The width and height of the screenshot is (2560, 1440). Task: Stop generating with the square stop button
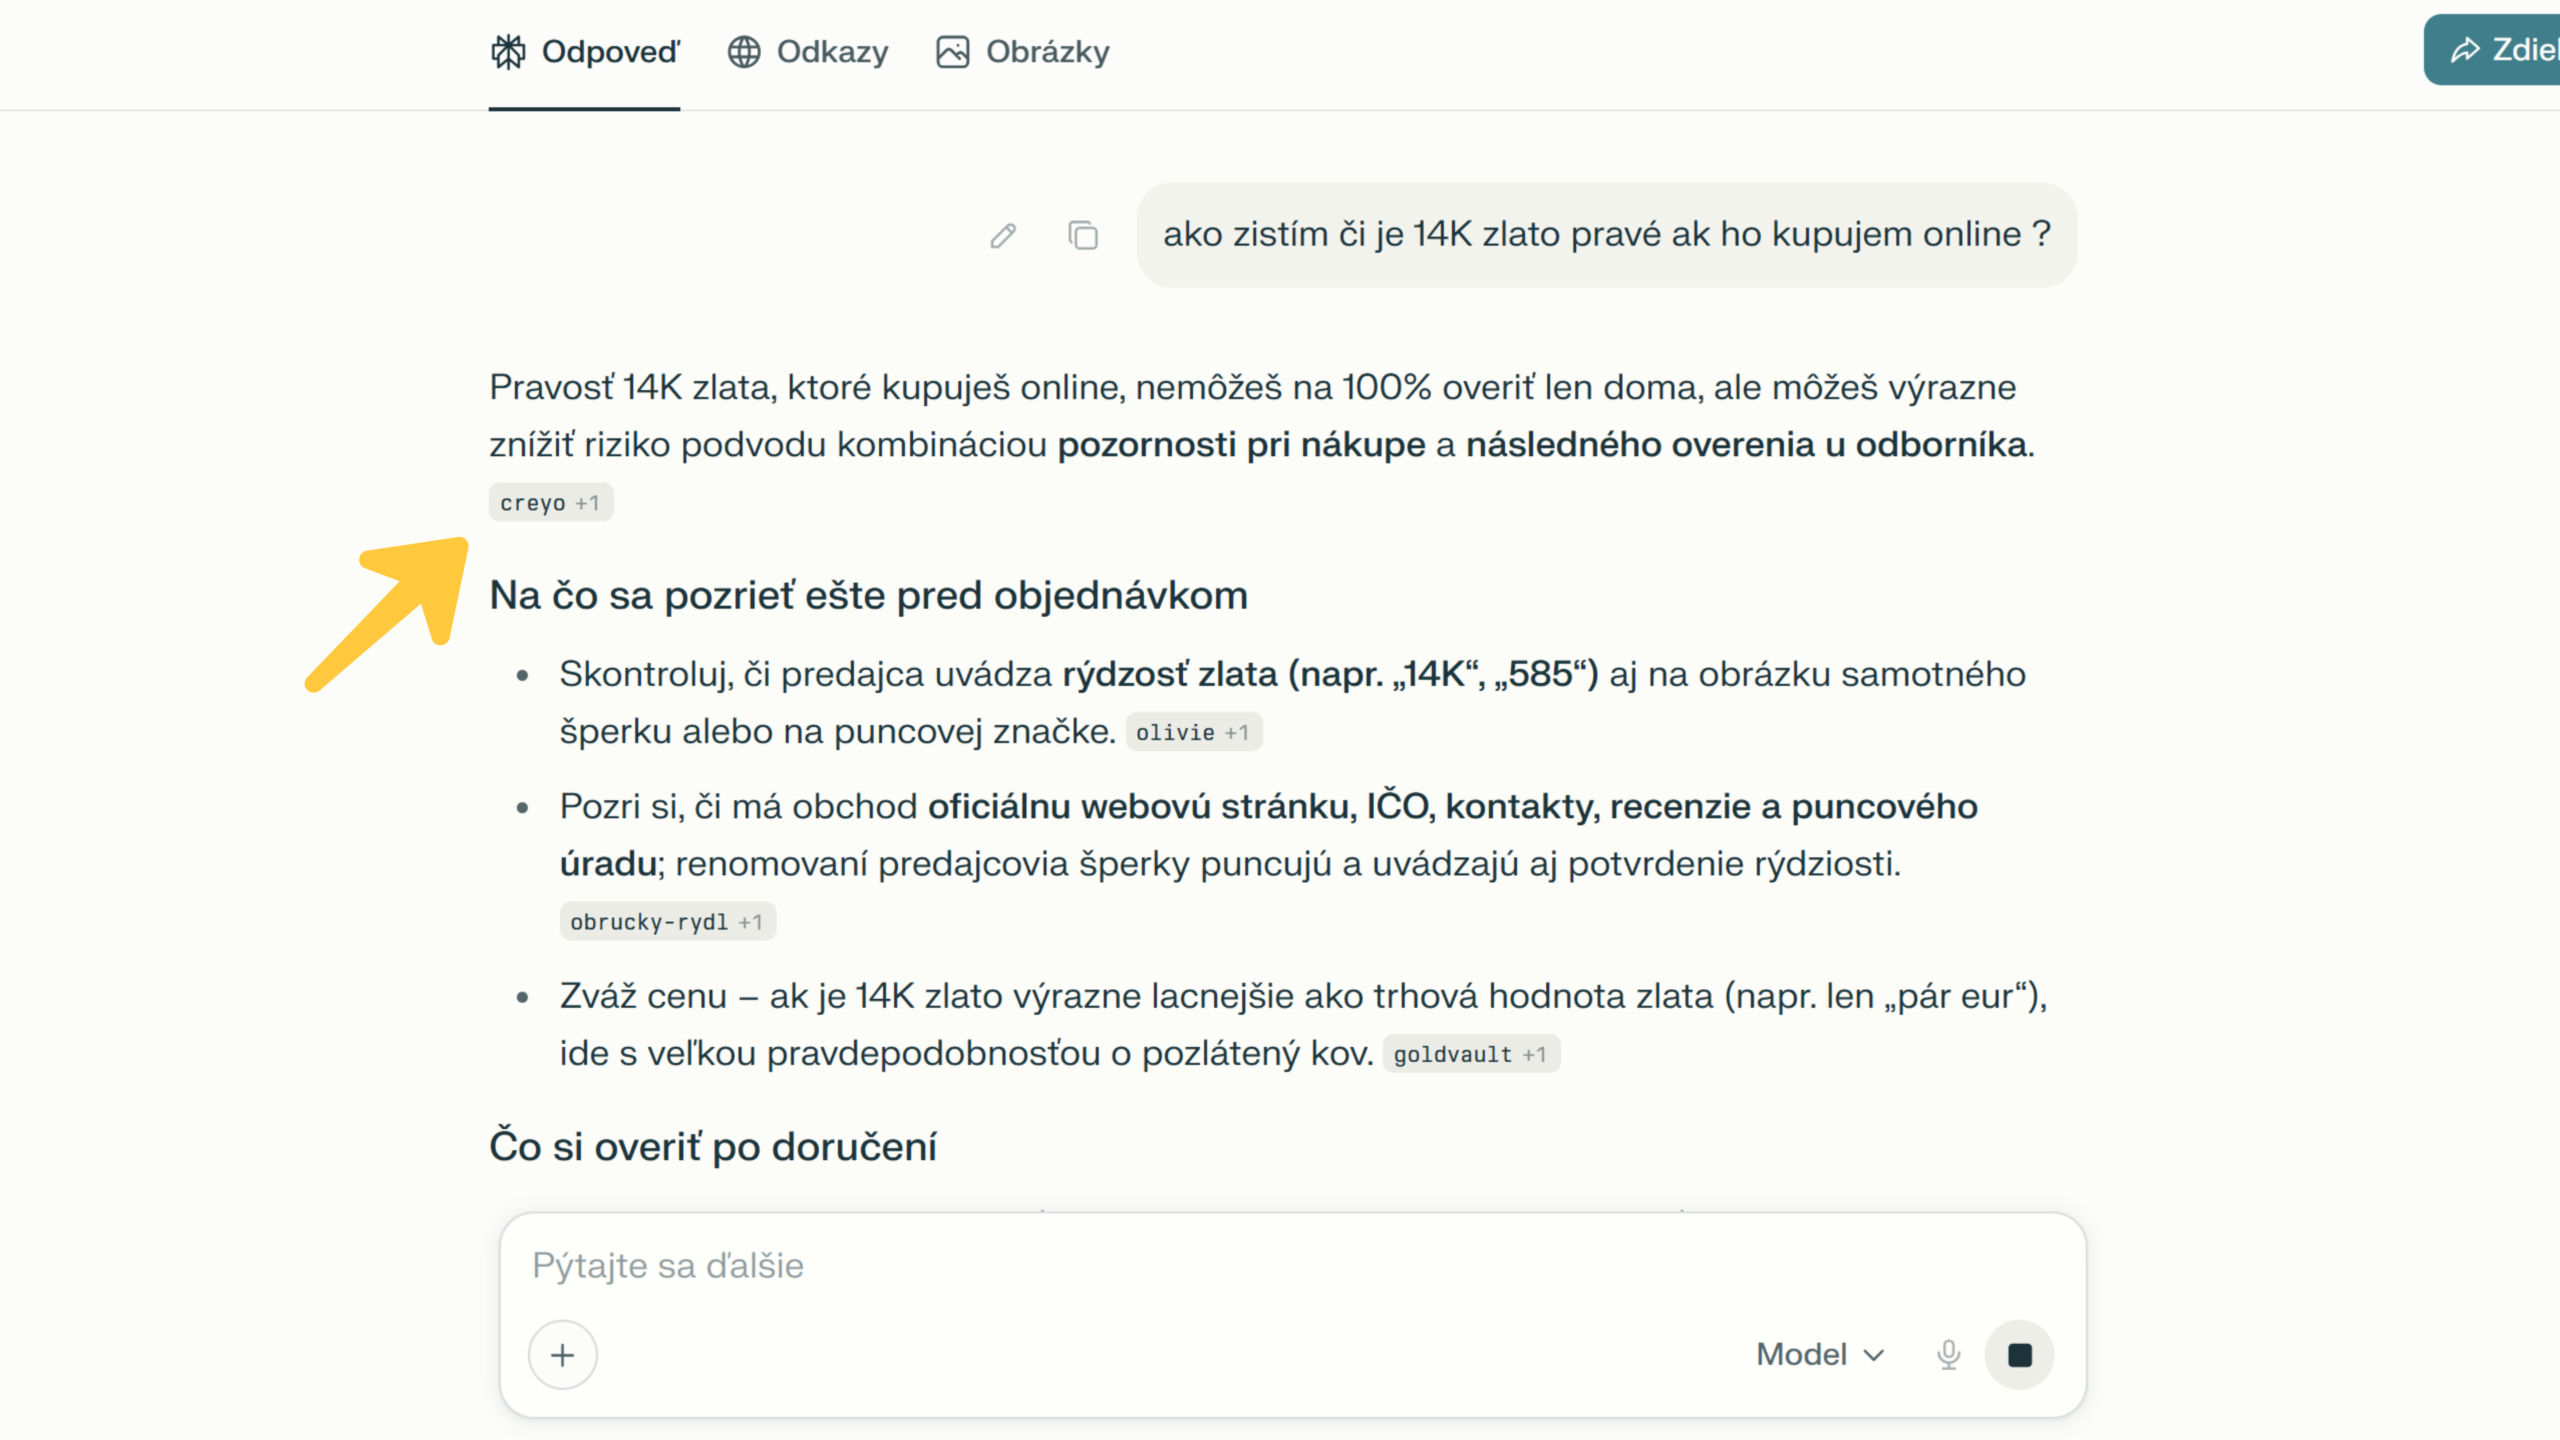pyautogui.click(x=2019, y=1355)
